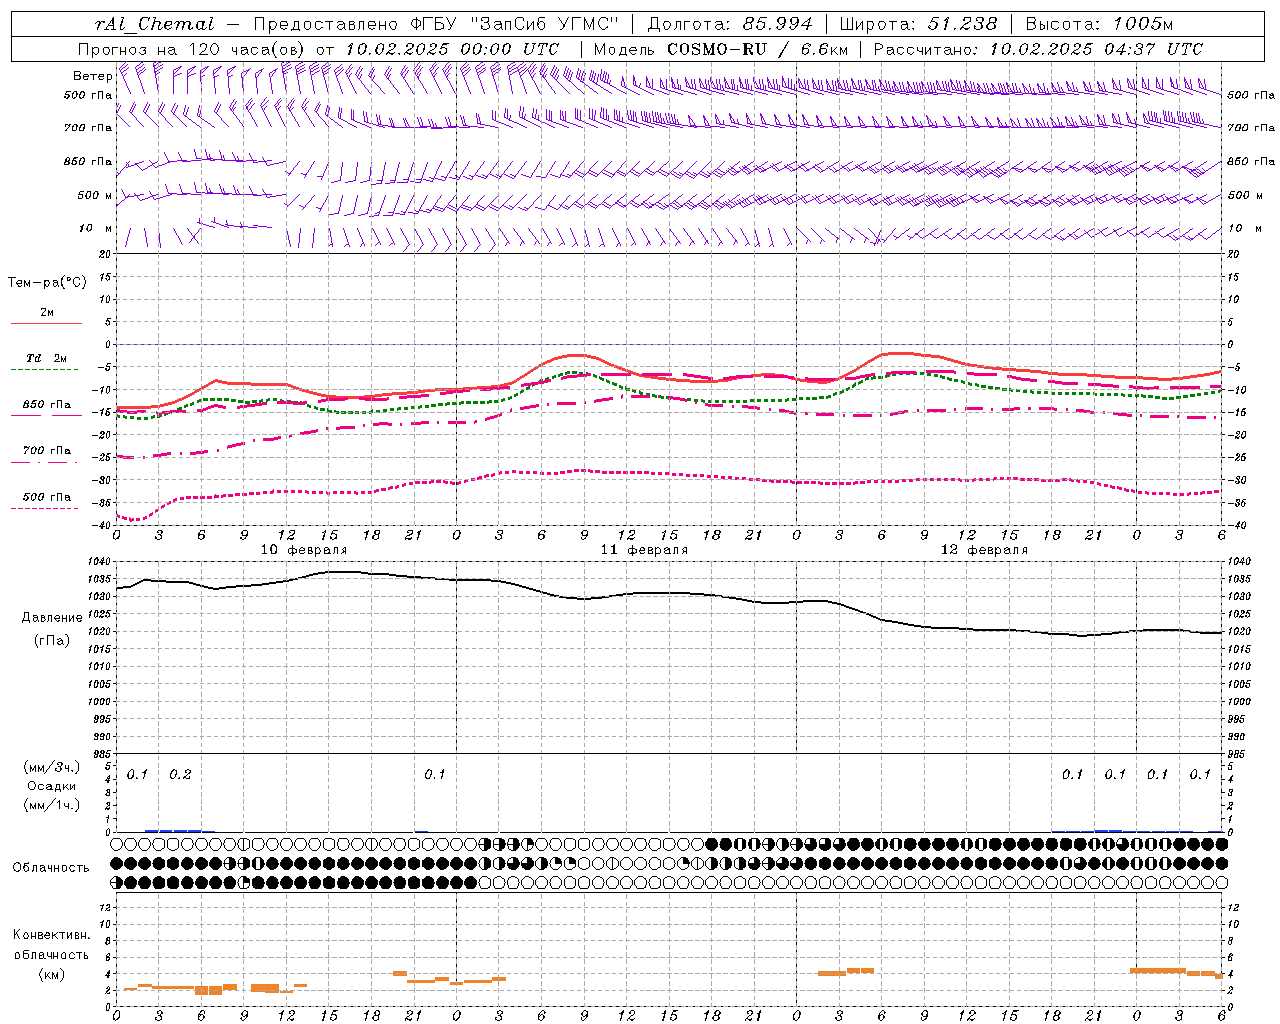The width and height of the screenshot is (1280, 1024).
Task: Click the latitude value Широта: 51.238
Action: [918, 24]
